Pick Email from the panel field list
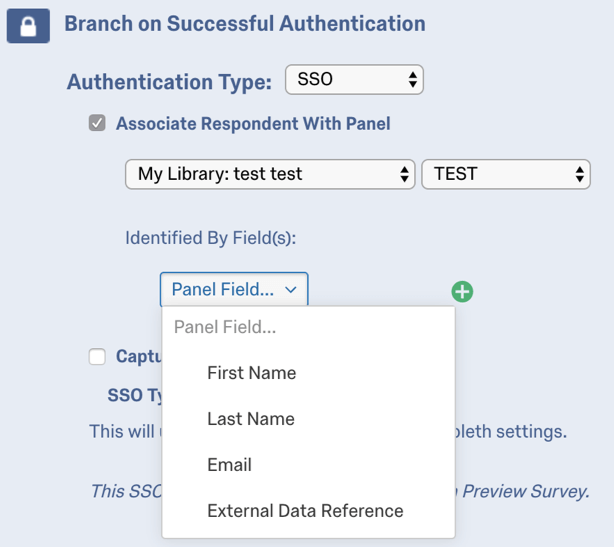The height and width of the screenshot is (547, 614). coord(229,465)
